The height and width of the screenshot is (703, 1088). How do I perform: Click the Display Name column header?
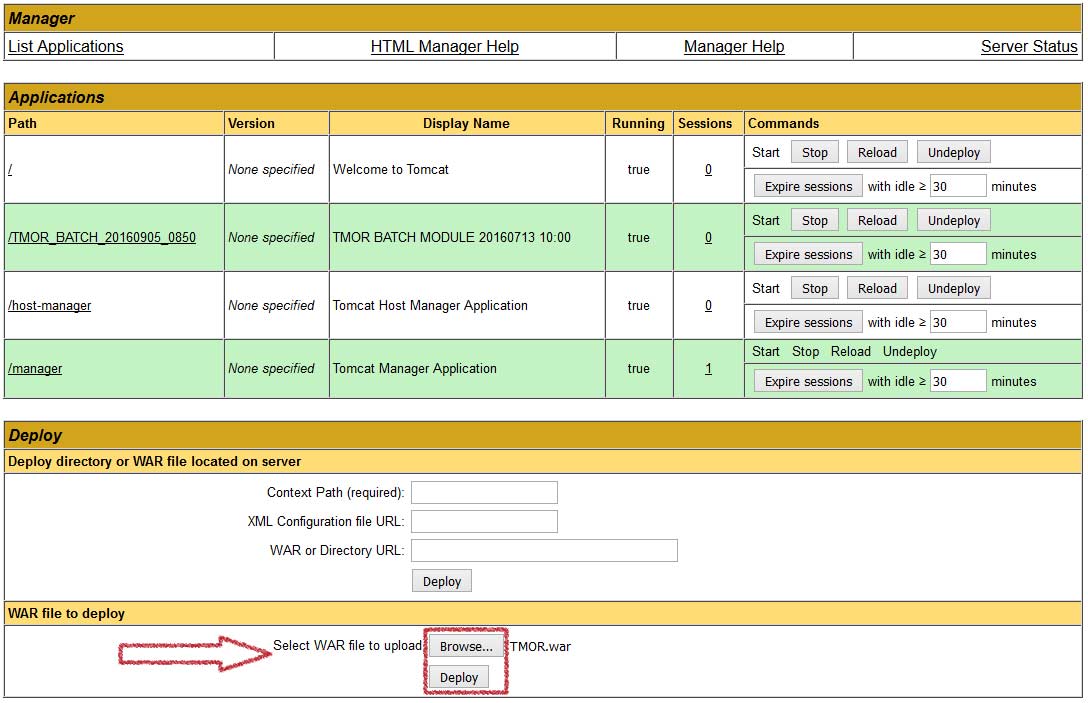pyautogui.click(x=466, y=124)
